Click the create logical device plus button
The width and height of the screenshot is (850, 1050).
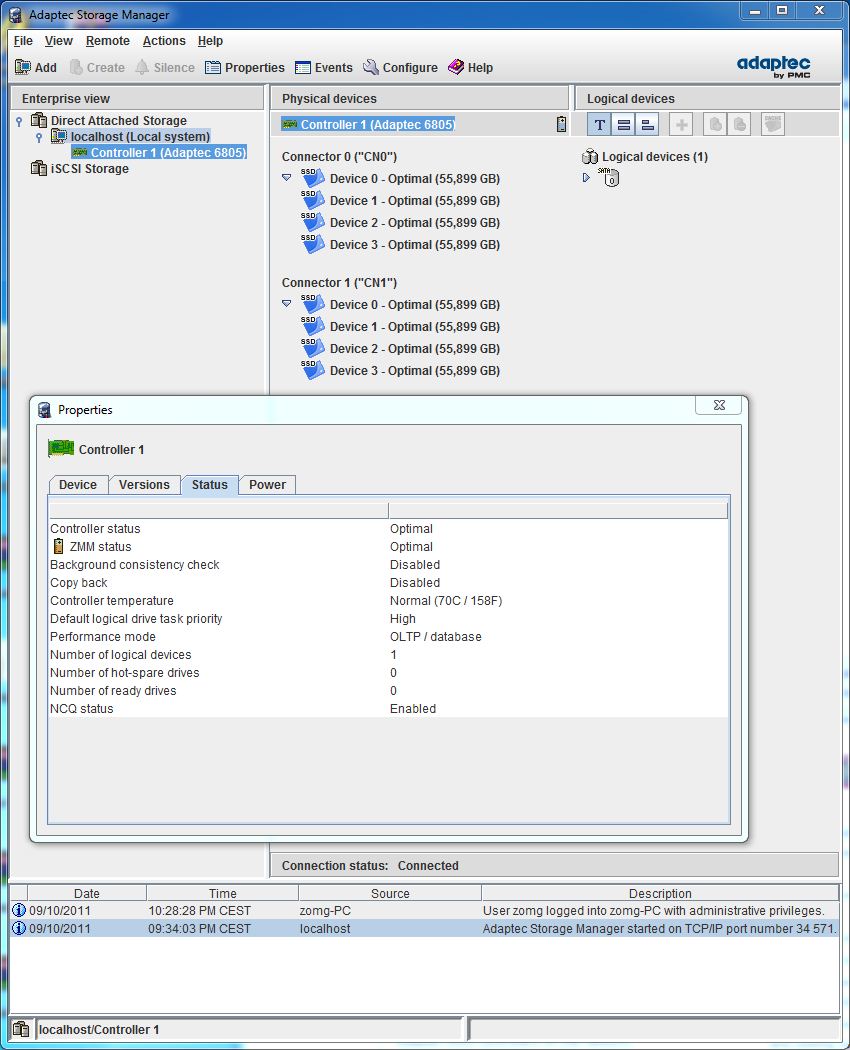[x=681, y=125]
